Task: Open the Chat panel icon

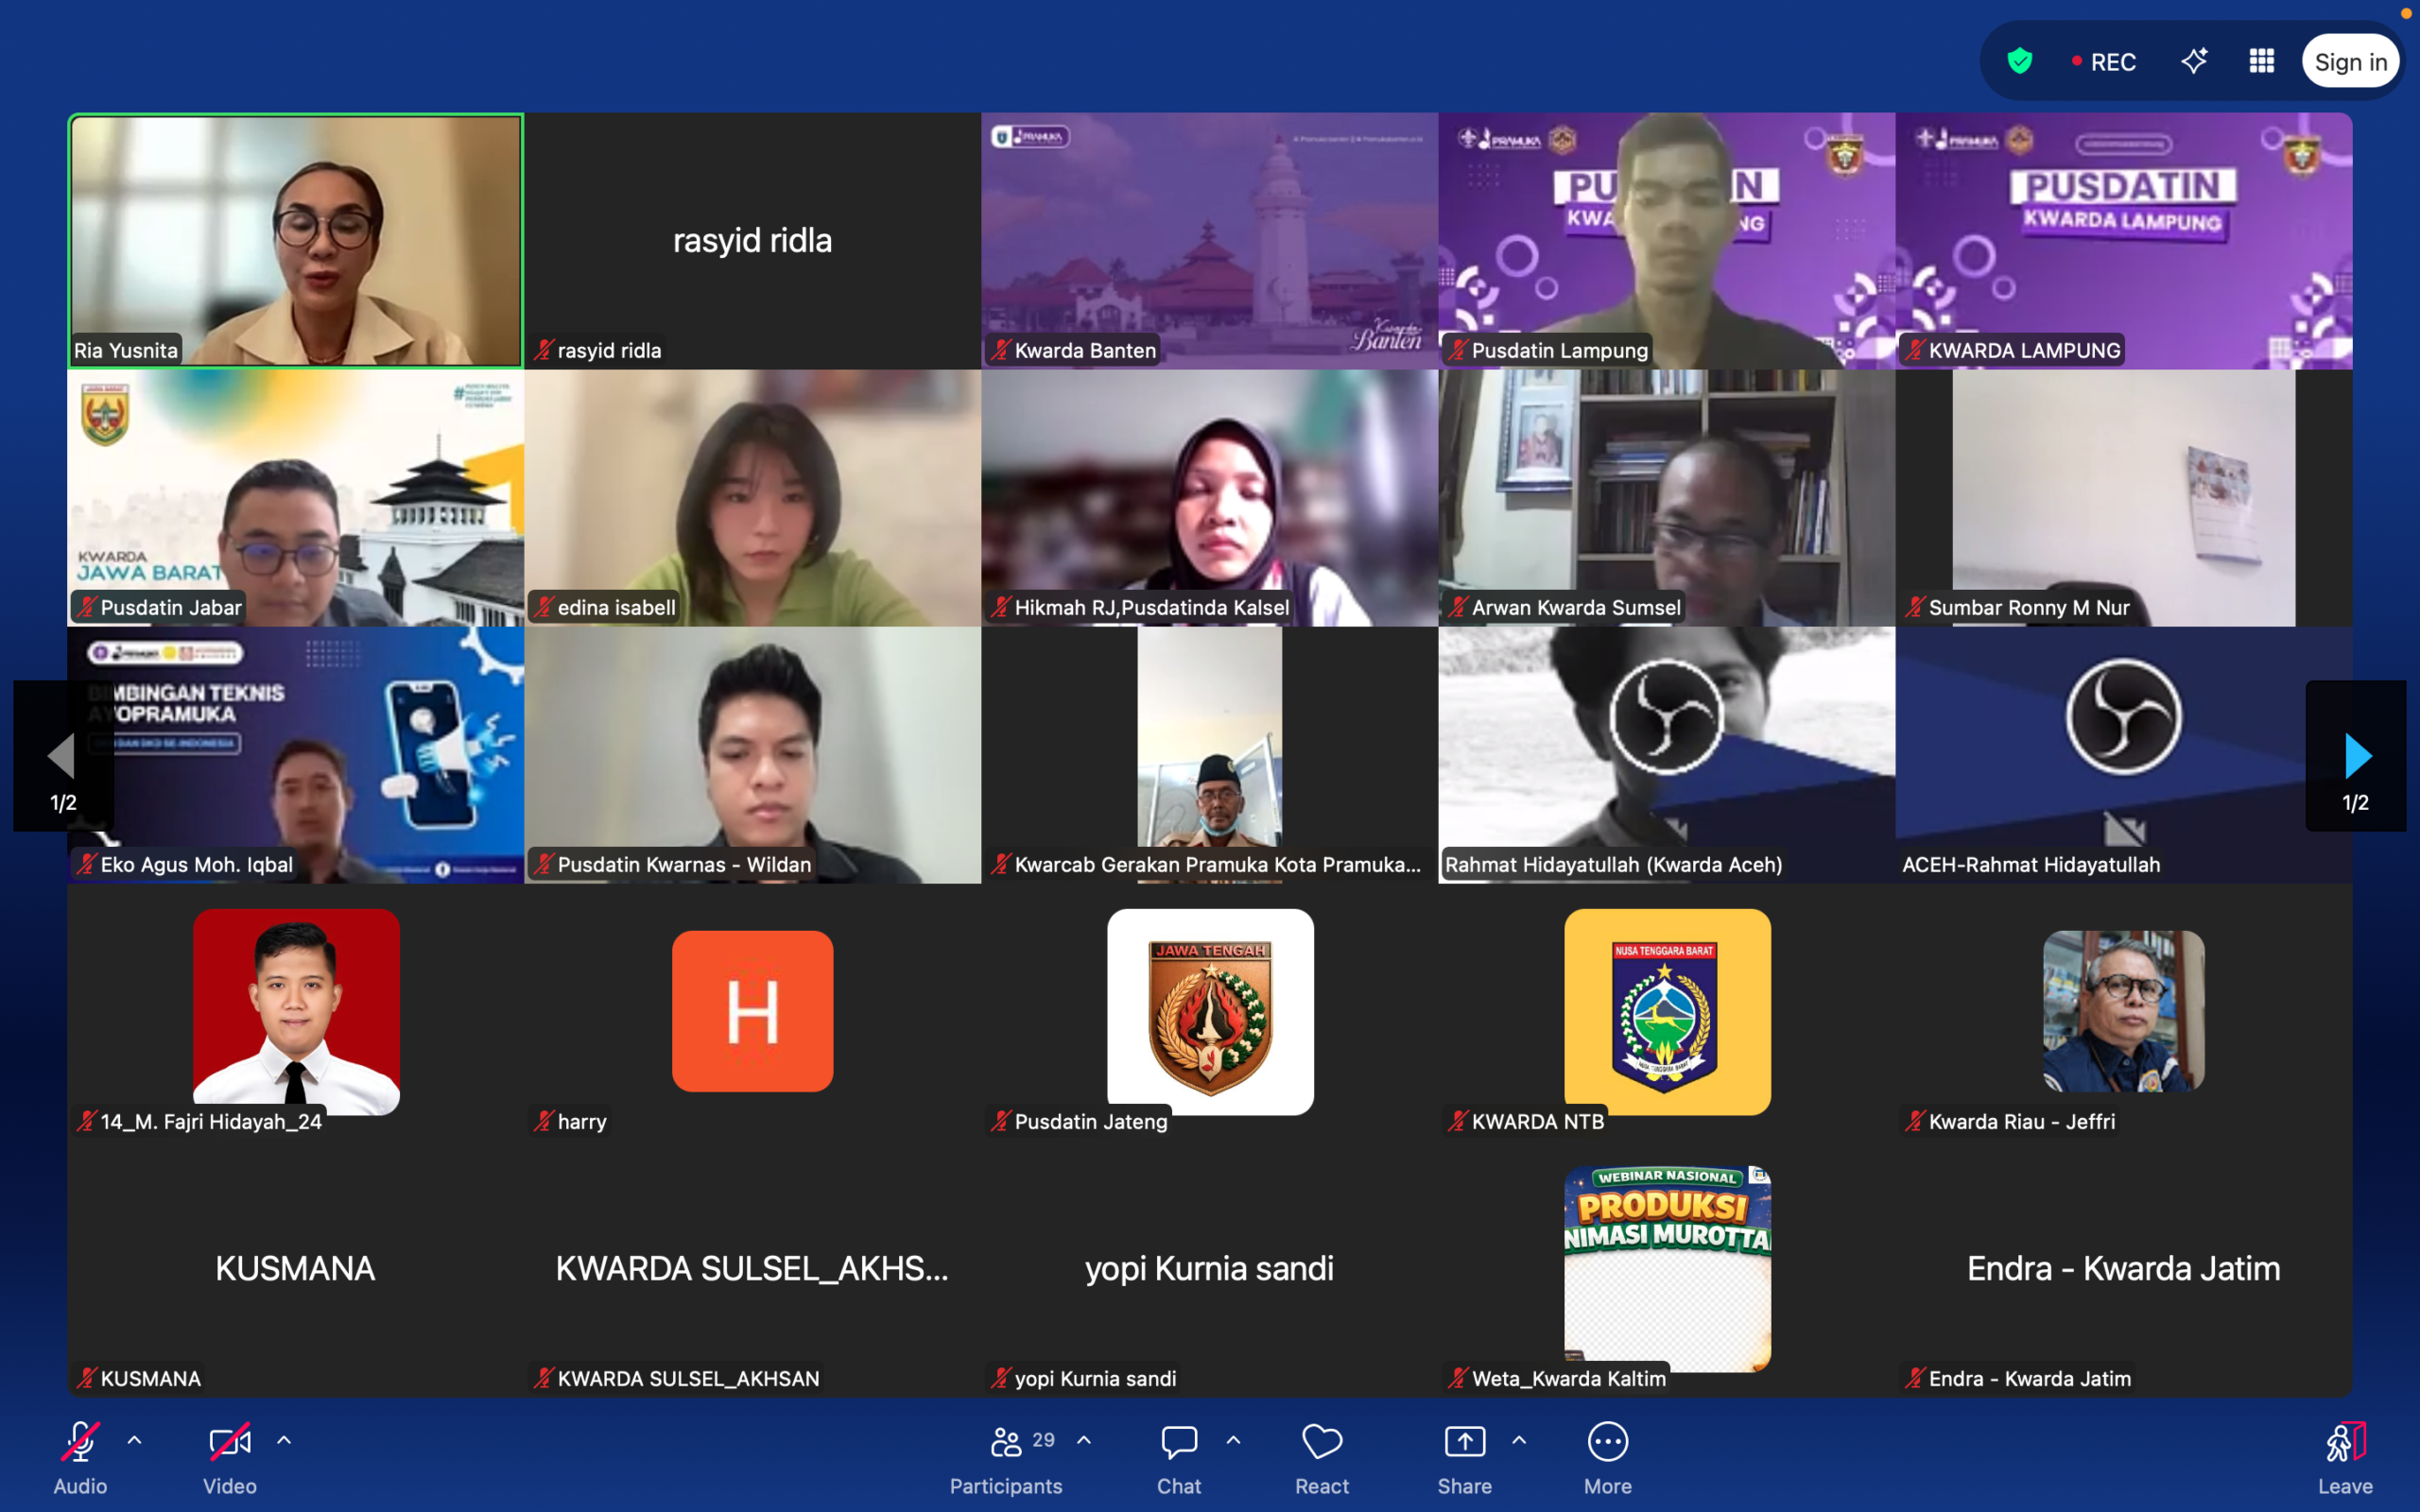Action: [x=1179, y=1442]
